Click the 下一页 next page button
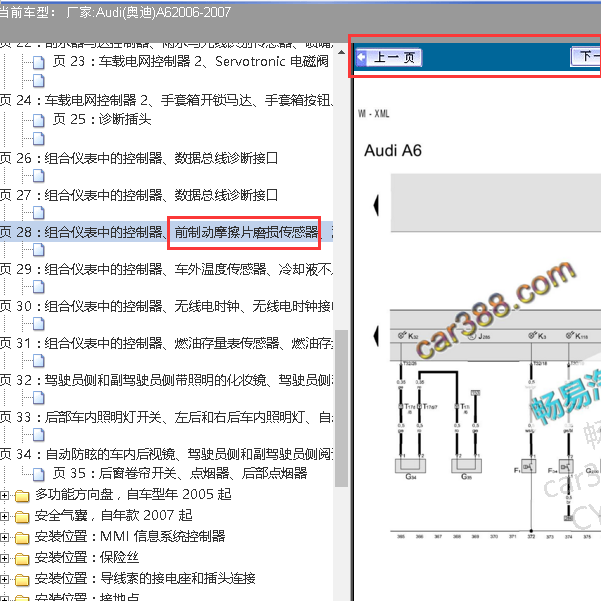This screenshot has width=601, height=601. point(586,57)
